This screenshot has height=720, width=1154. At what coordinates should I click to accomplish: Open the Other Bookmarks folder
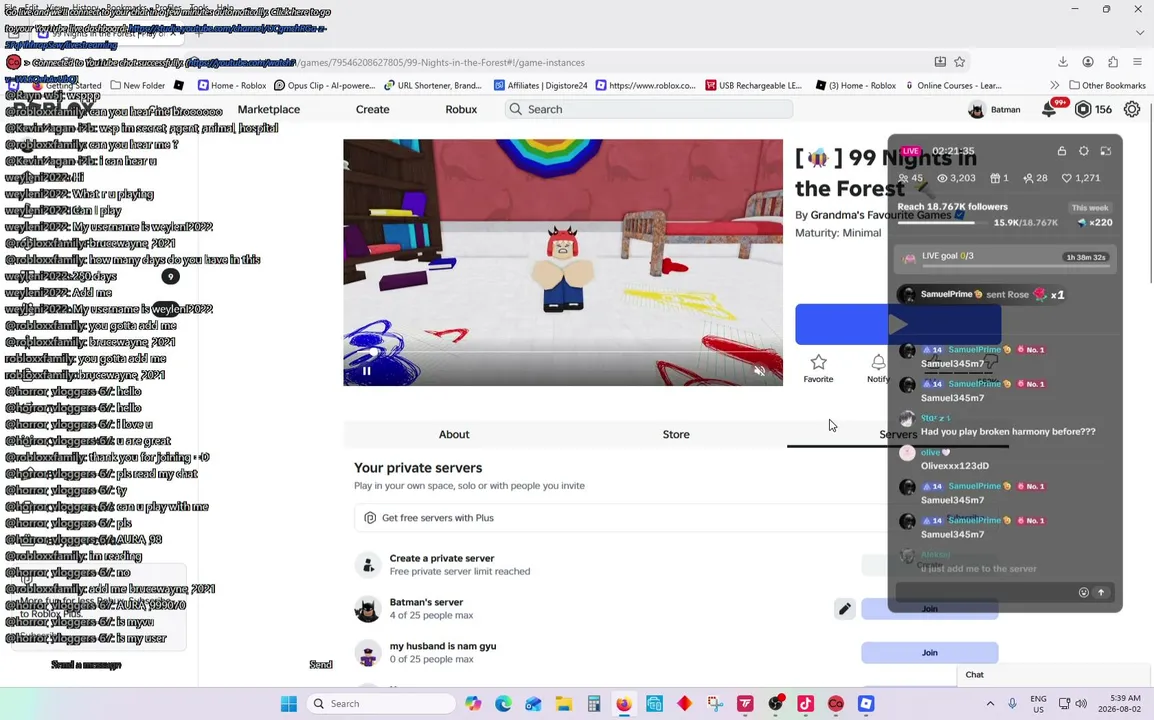[1107, 85]
